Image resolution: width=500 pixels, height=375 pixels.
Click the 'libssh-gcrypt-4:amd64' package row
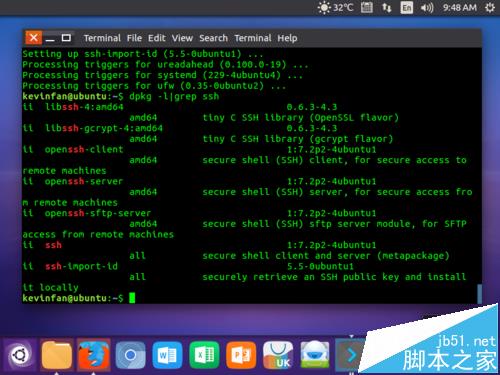(x=180, y=128)
